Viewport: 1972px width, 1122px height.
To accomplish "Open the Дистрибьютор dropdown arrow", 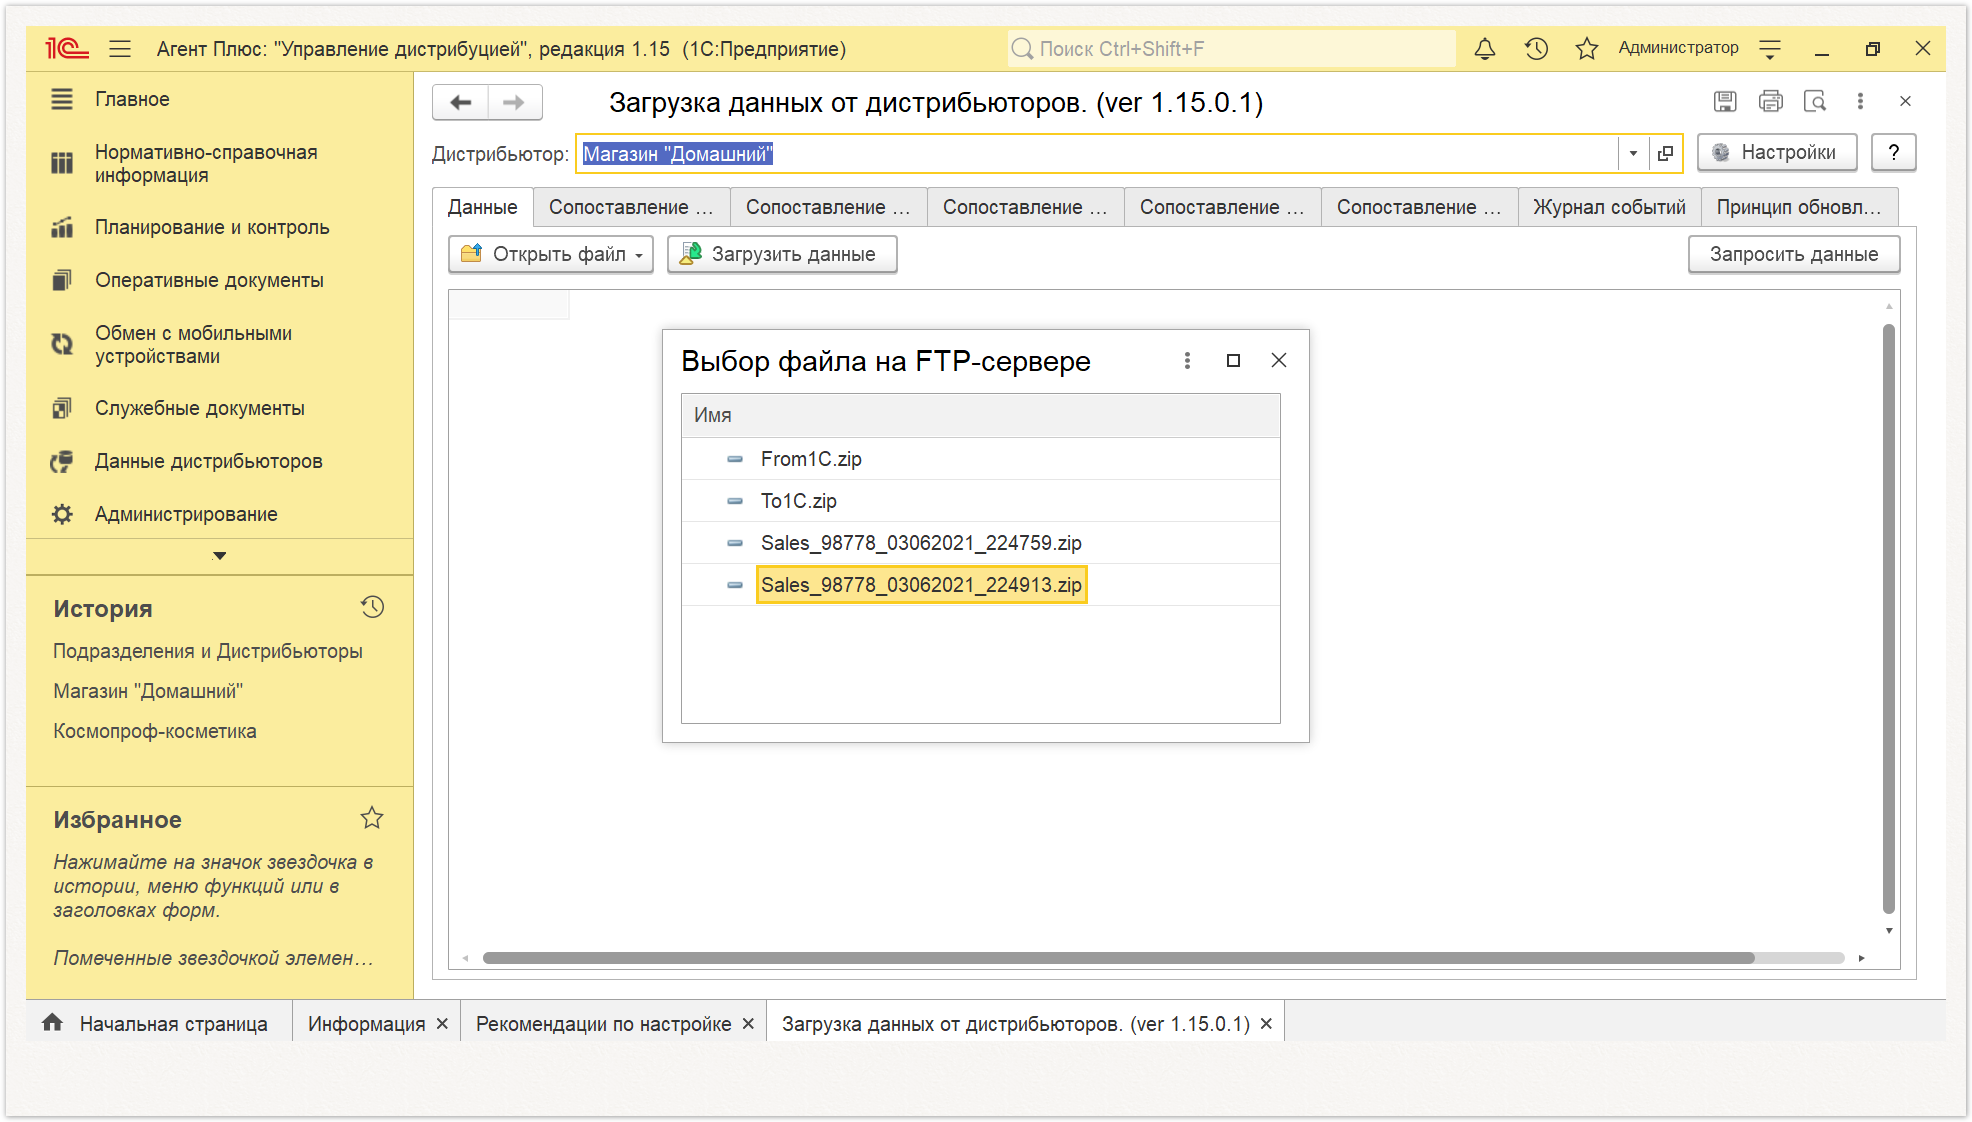I will pyautogui.click(x=1633, y=153).
